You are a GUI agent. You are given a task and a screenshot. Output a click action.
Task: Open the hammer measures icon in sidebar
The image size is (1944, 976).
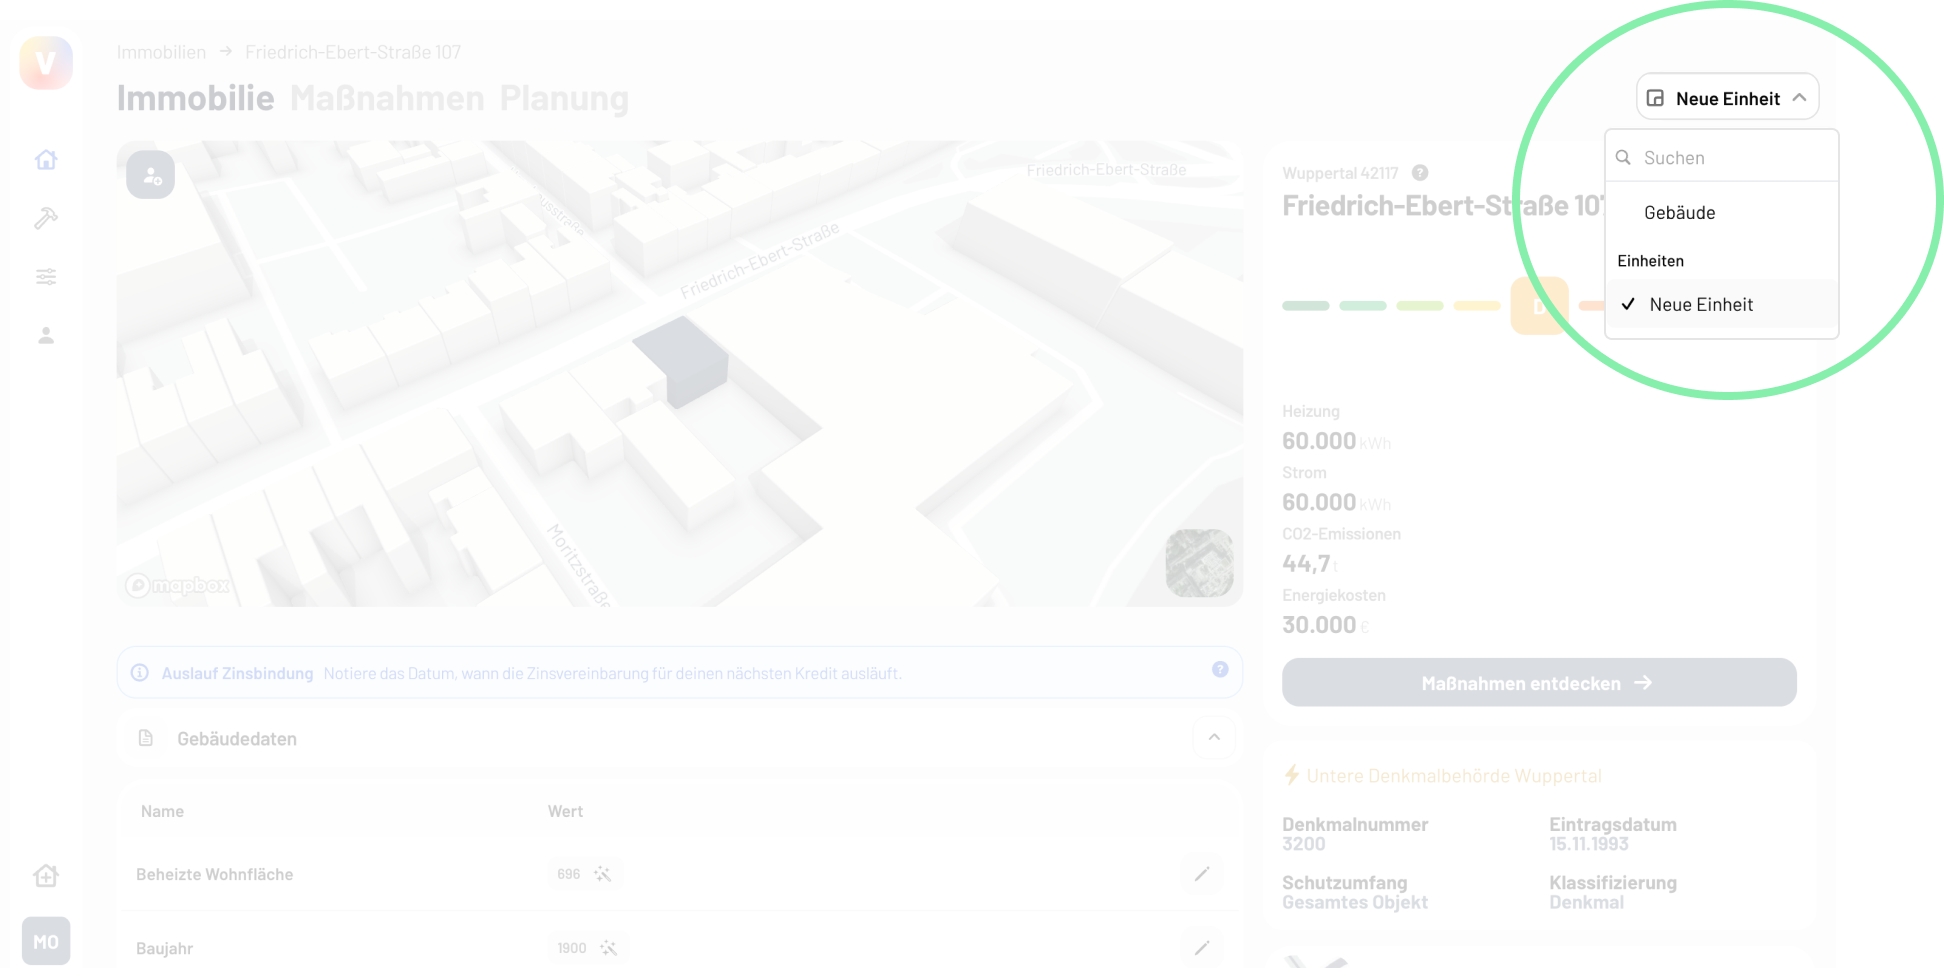(46, 218)
